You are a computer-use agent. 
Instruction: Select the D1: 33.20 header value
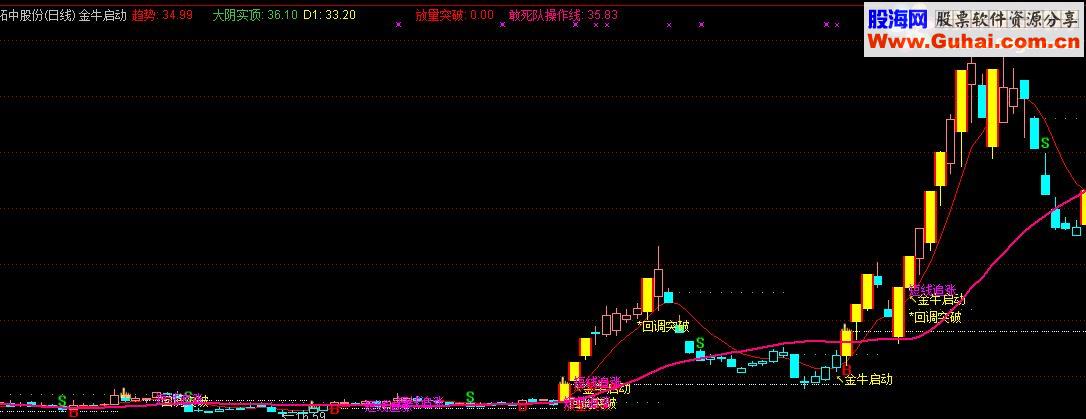coord(330,15)
